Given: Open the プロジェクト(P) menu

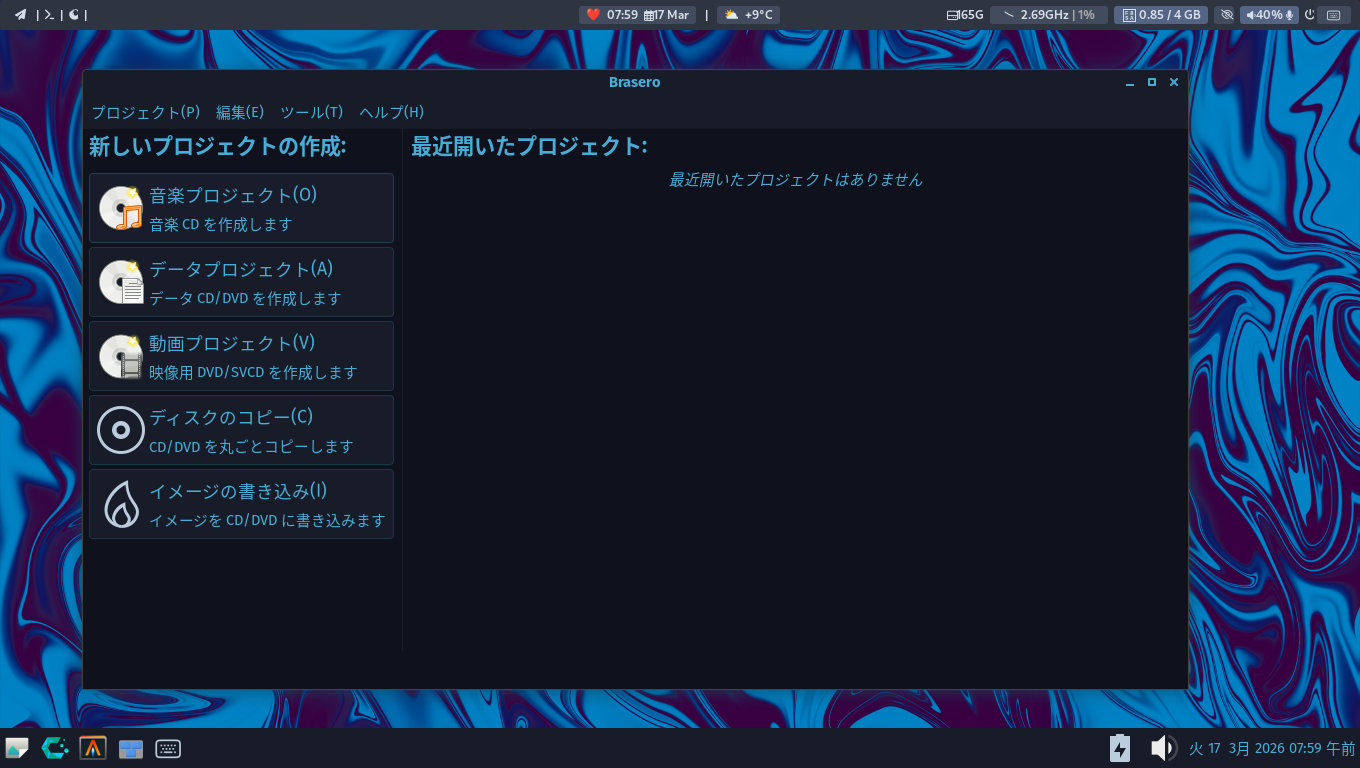Looking at the screenshot, I should pyautogui.click(x=146, y=112).
